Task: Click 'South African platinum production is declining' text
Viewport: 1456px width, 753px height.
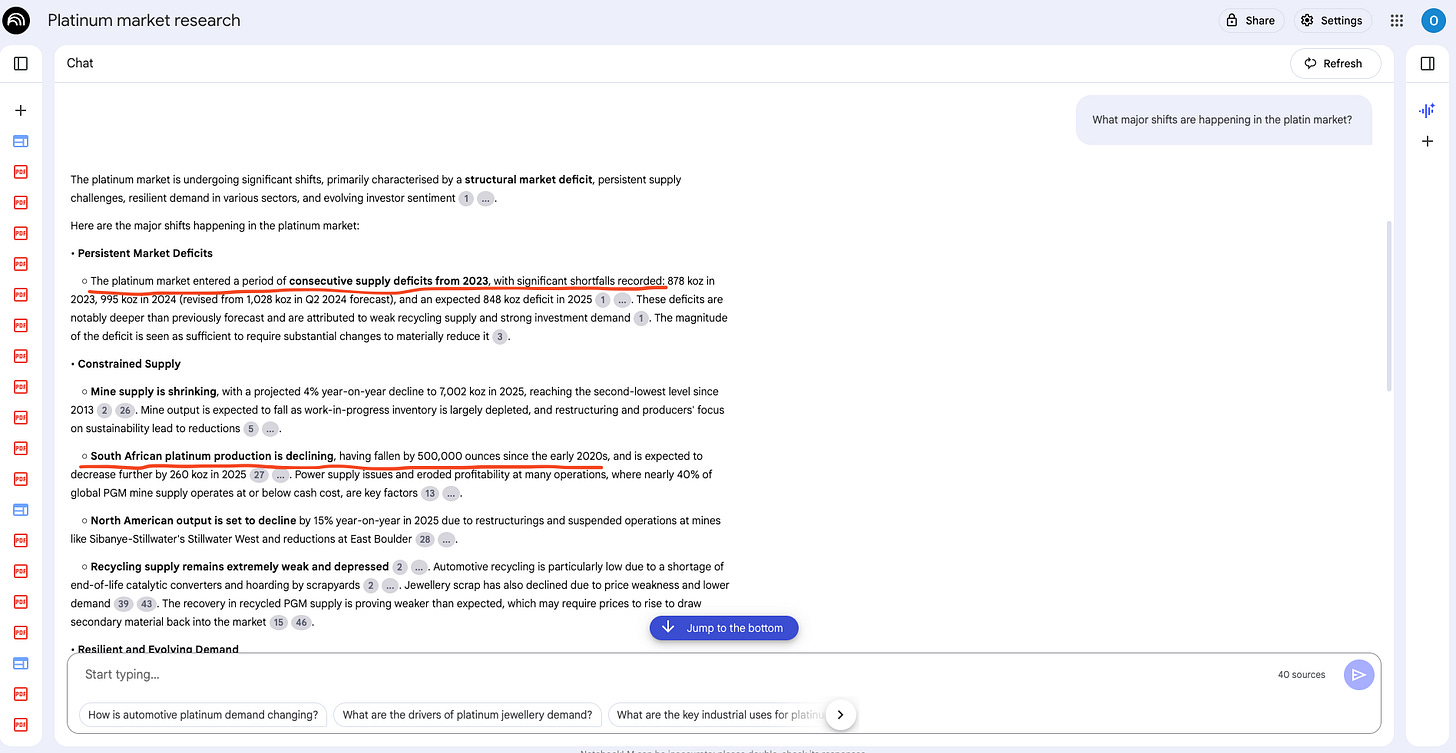Action: coord(212,456)
